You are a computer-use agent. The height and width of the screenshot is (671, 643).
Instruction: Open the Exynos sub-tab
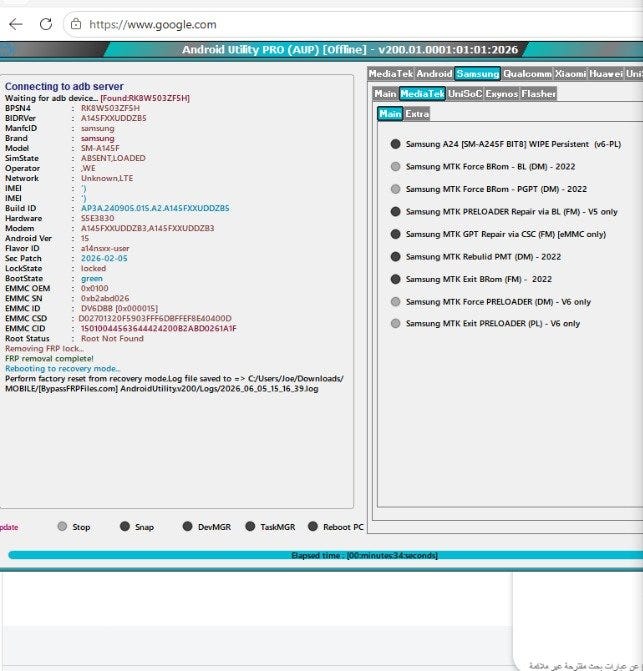point(502,94)
